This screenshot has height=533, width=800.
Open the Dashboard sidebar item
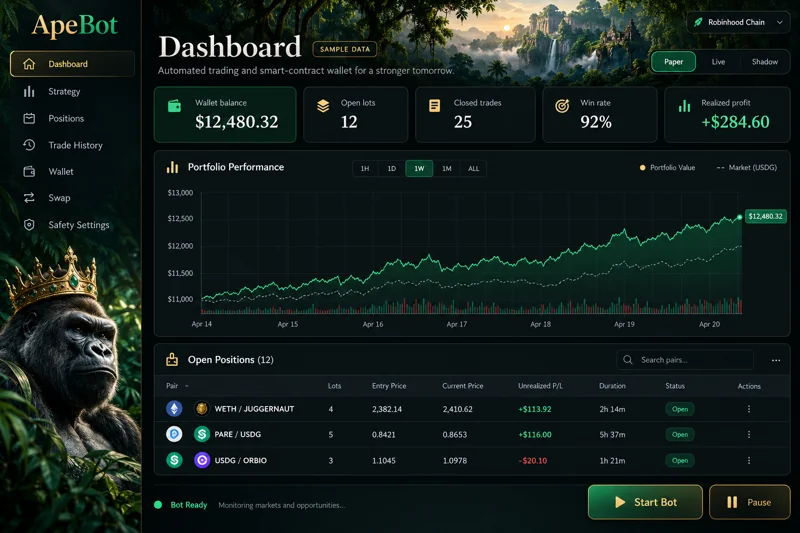[72, 64]
